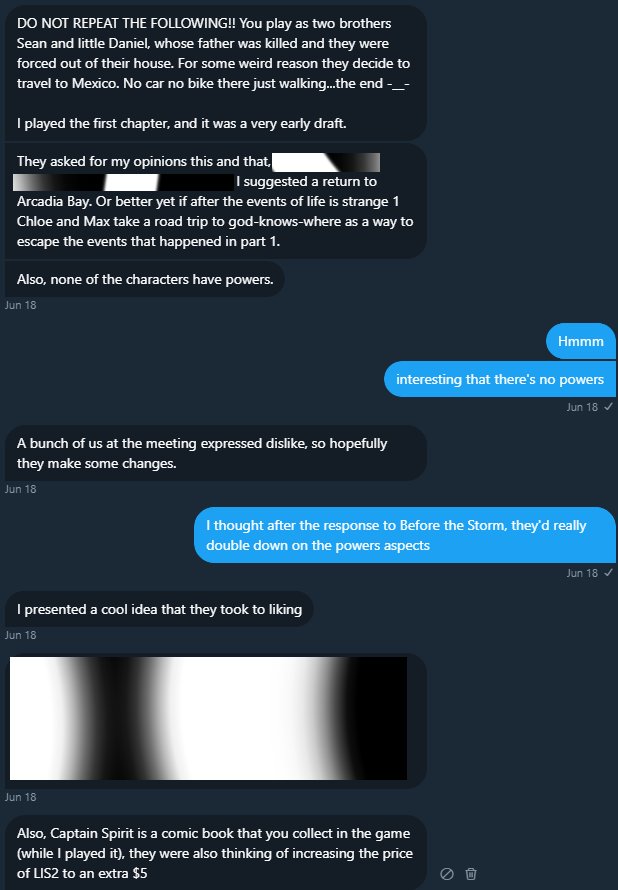The image size is (618, 890).
Task: Click the read checkmark under the Before the Storm message
Action: pos(608,573)
